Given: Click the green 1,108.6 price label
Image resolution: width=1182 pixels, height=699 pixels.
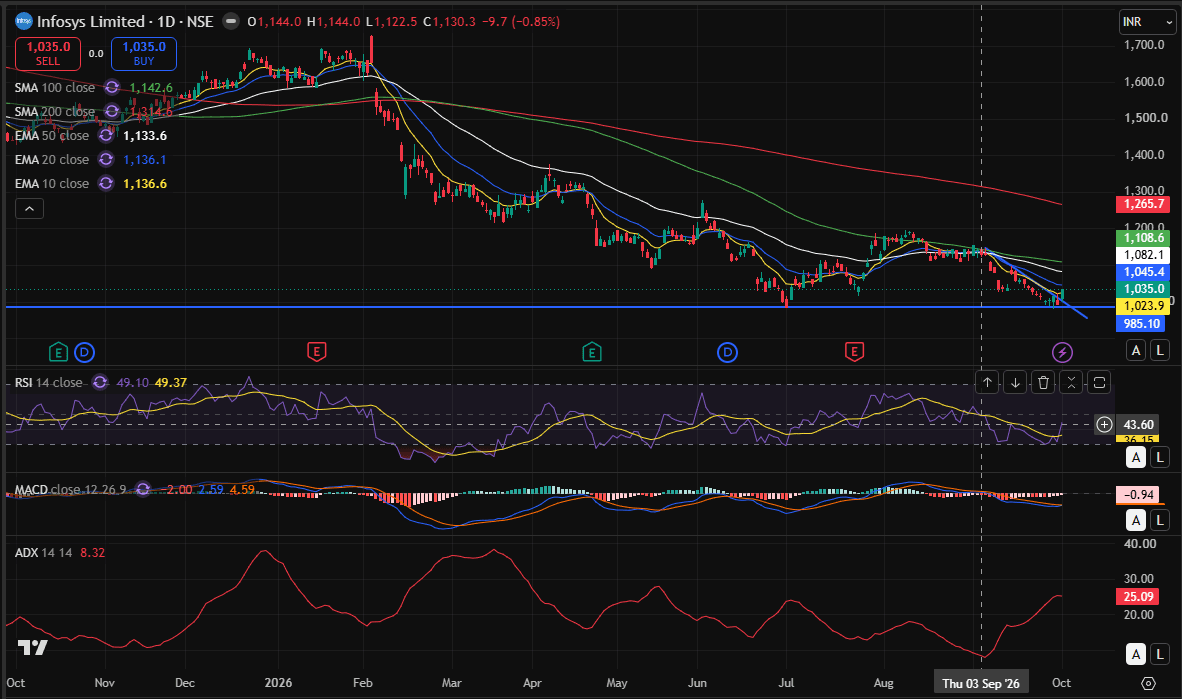Looking at the screenshot, I should (x=1143, y=238).
